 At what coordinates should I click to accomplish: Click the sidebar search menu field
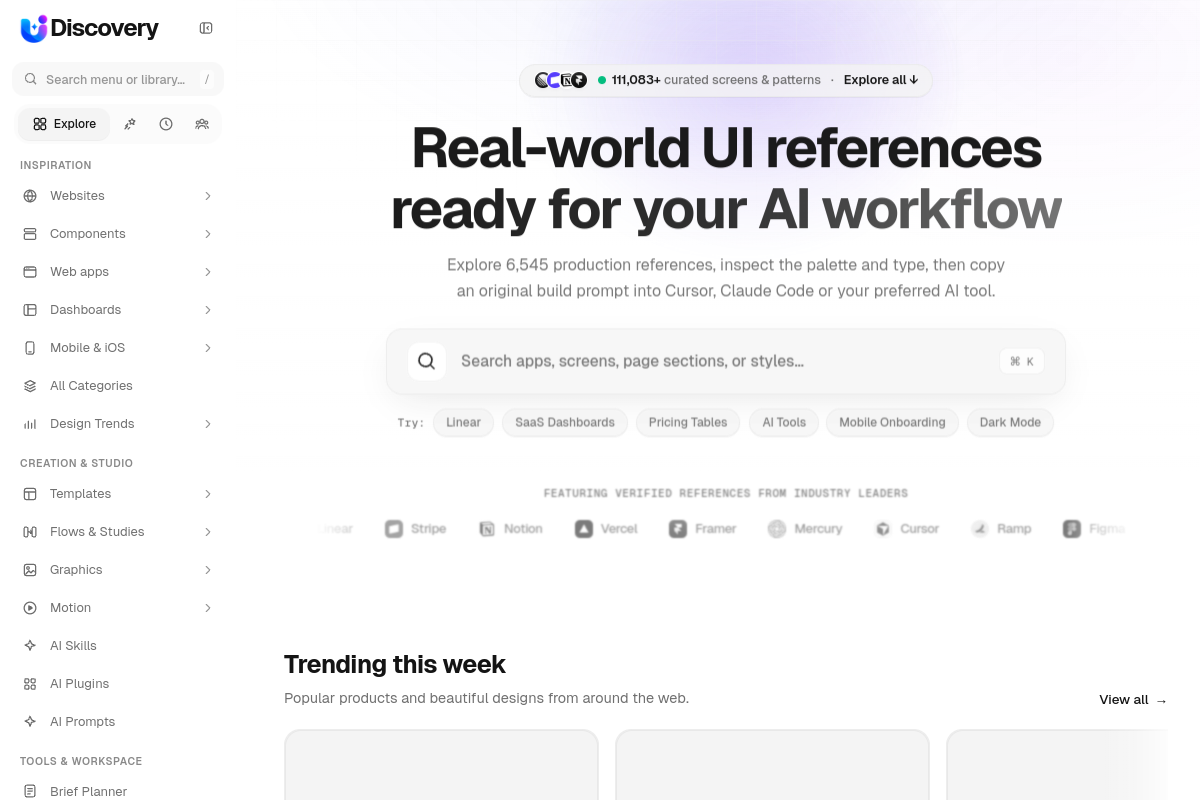point(118,79)
